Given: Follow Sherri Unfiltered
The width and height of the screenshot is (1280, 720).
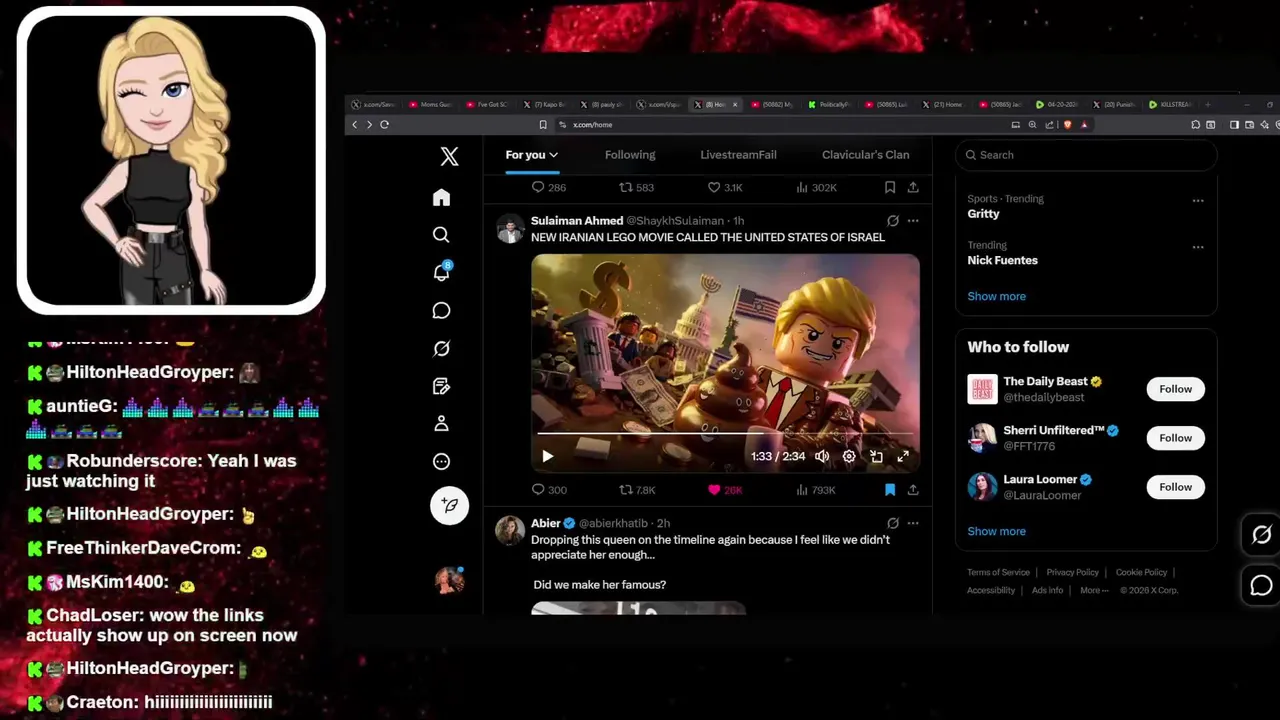Looking at the screenshot, I should (1175, 438).
